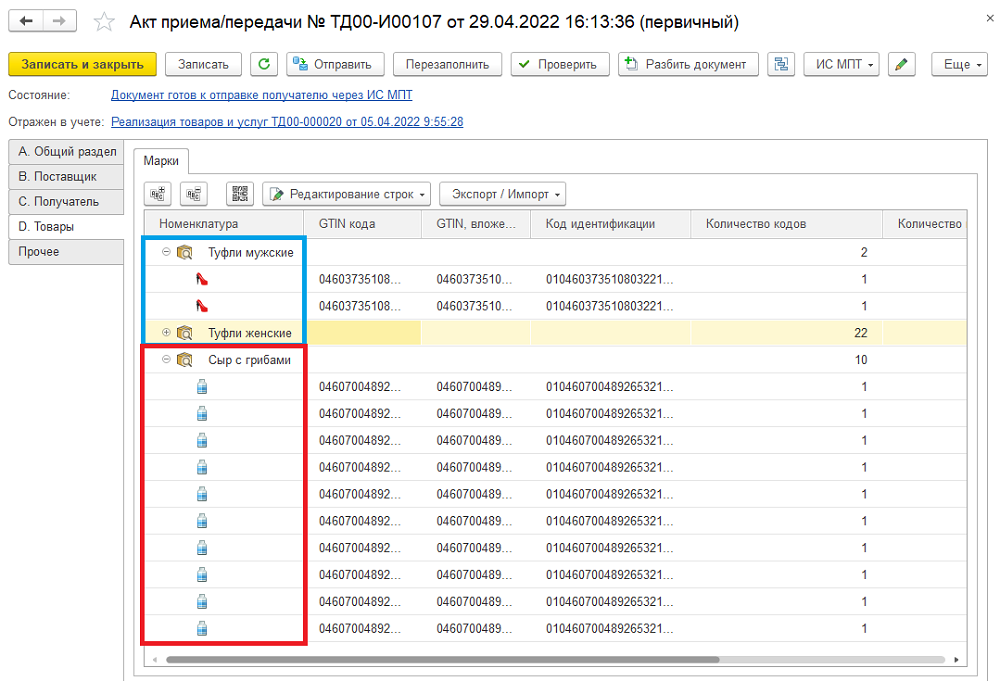Screen dimensions: 1000x681
Task: Switch to C. Получатель section
Action: (x=66, y=201)
